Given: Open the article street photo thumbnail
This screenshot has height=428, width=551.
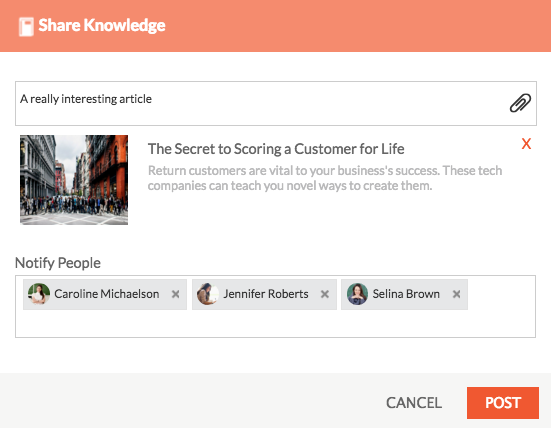Looking at the screenshot, I should [x=74, y=180].
